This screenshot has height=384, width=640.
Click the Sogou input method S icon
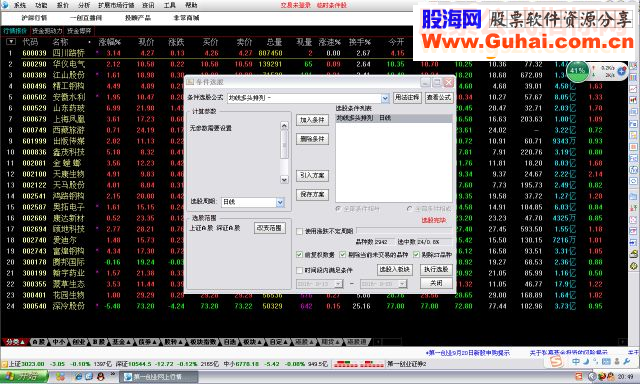pyautogui.click(x=556, y=362)
